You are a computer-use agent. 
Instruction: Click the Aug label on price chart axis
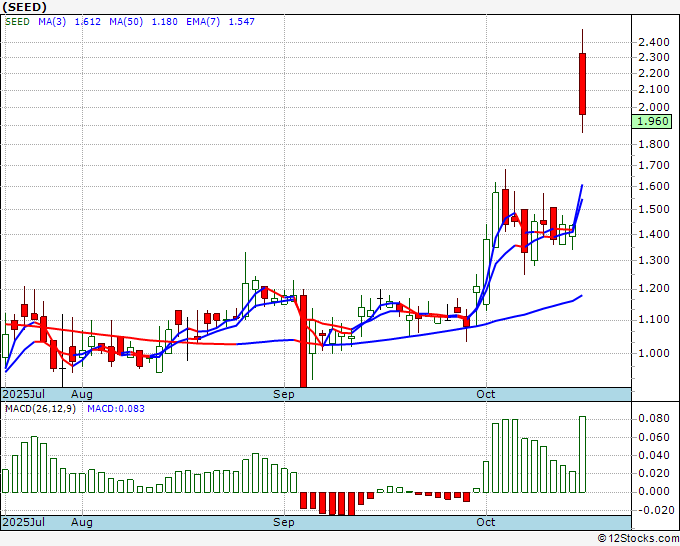click(82, 395)
